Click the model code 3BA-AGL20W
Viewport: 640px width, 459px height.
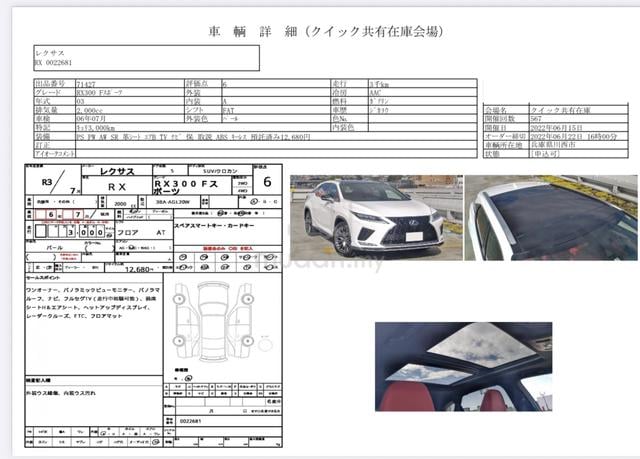click(x=173, y=202)
